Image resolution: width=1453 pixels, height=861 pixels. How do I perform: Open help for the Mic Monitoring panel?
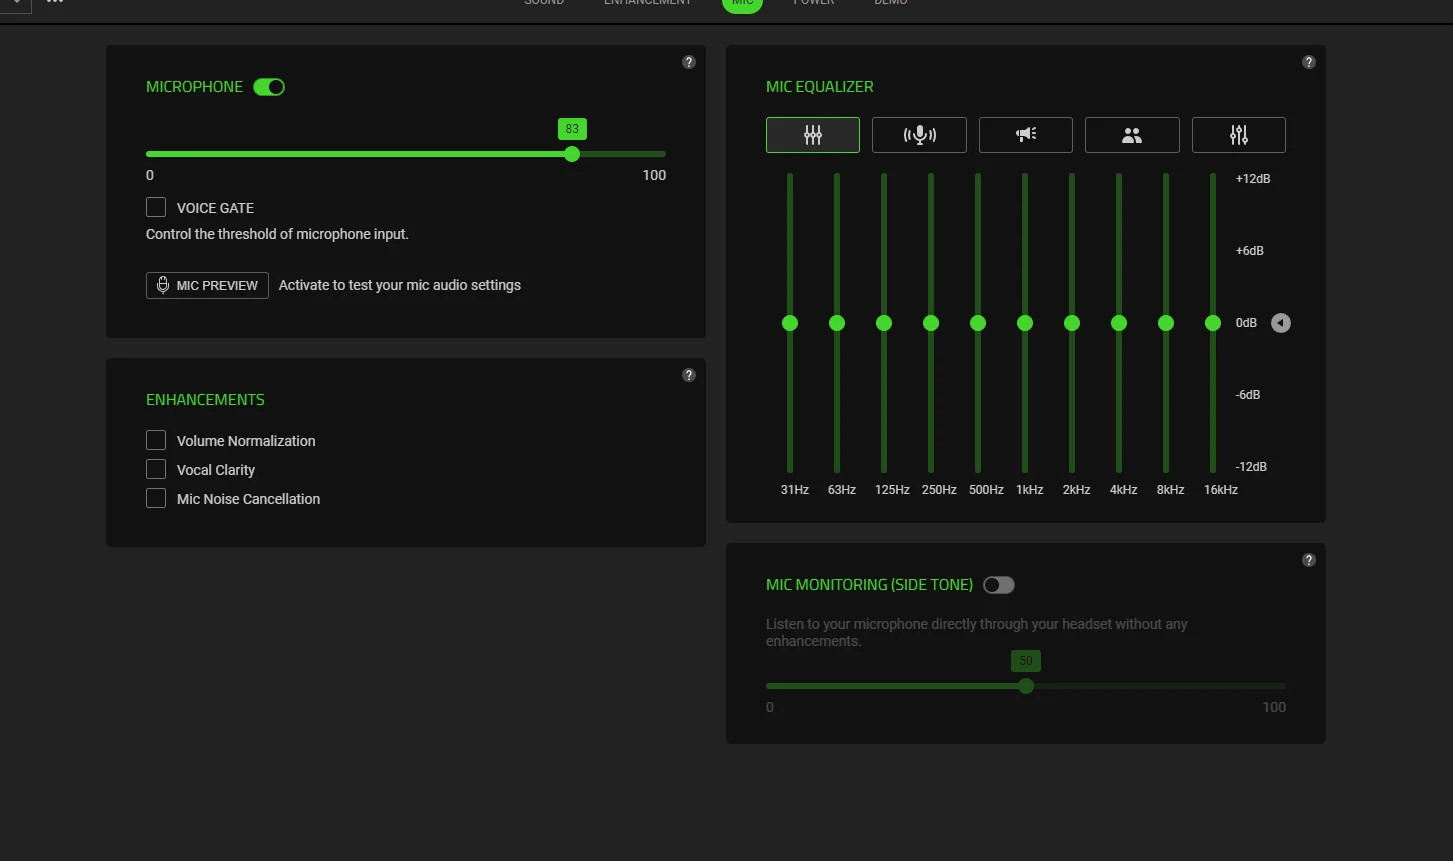pyautogui.click(x=1309, y=560)
